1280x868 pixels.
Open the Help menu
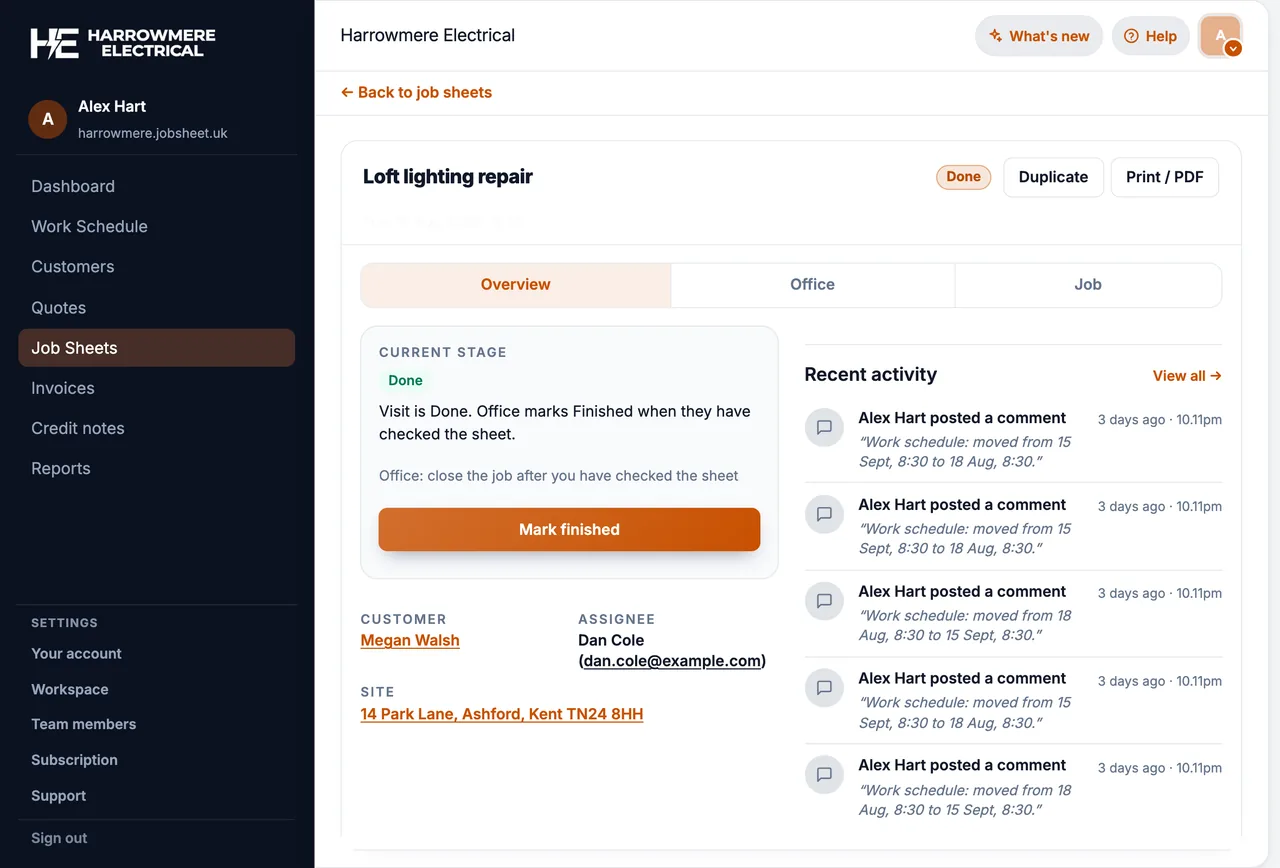1150,36
